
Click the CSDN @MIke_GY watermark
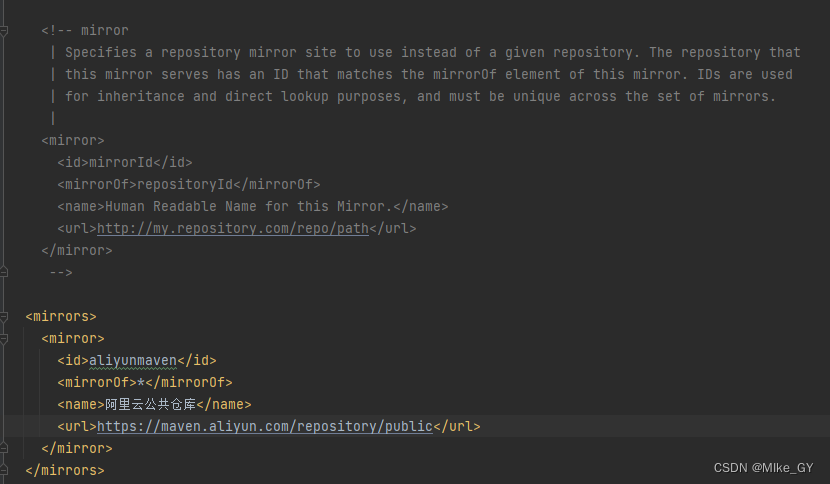coord(754,468)
